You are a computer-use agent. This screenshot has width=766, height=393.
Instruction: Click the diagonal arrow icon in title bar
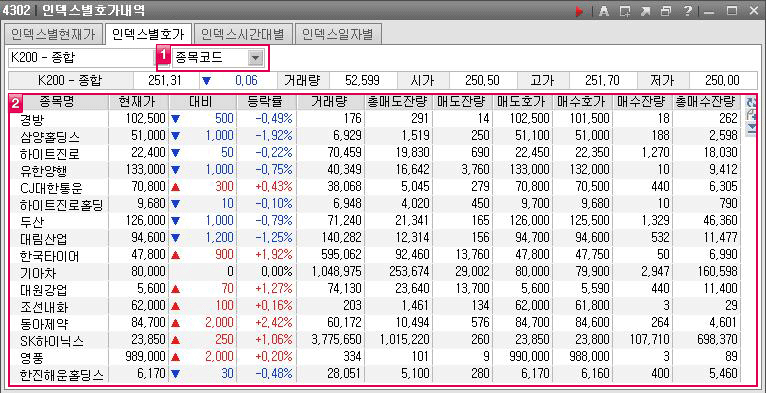pos(645,11)
